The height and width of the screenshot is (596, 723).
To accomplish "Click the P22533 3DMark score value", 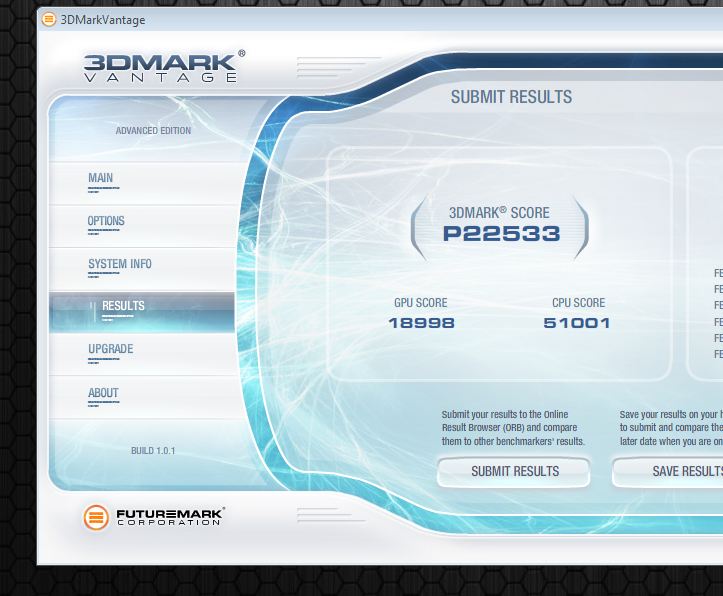I will [501, 234].
